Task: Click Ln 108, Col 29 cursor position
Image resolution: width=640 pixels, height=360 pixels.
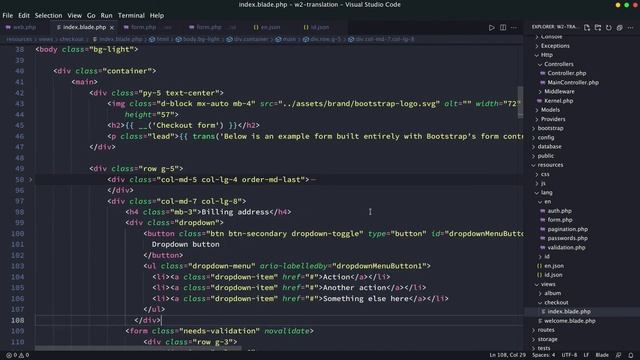Action: tap(507, 355)
